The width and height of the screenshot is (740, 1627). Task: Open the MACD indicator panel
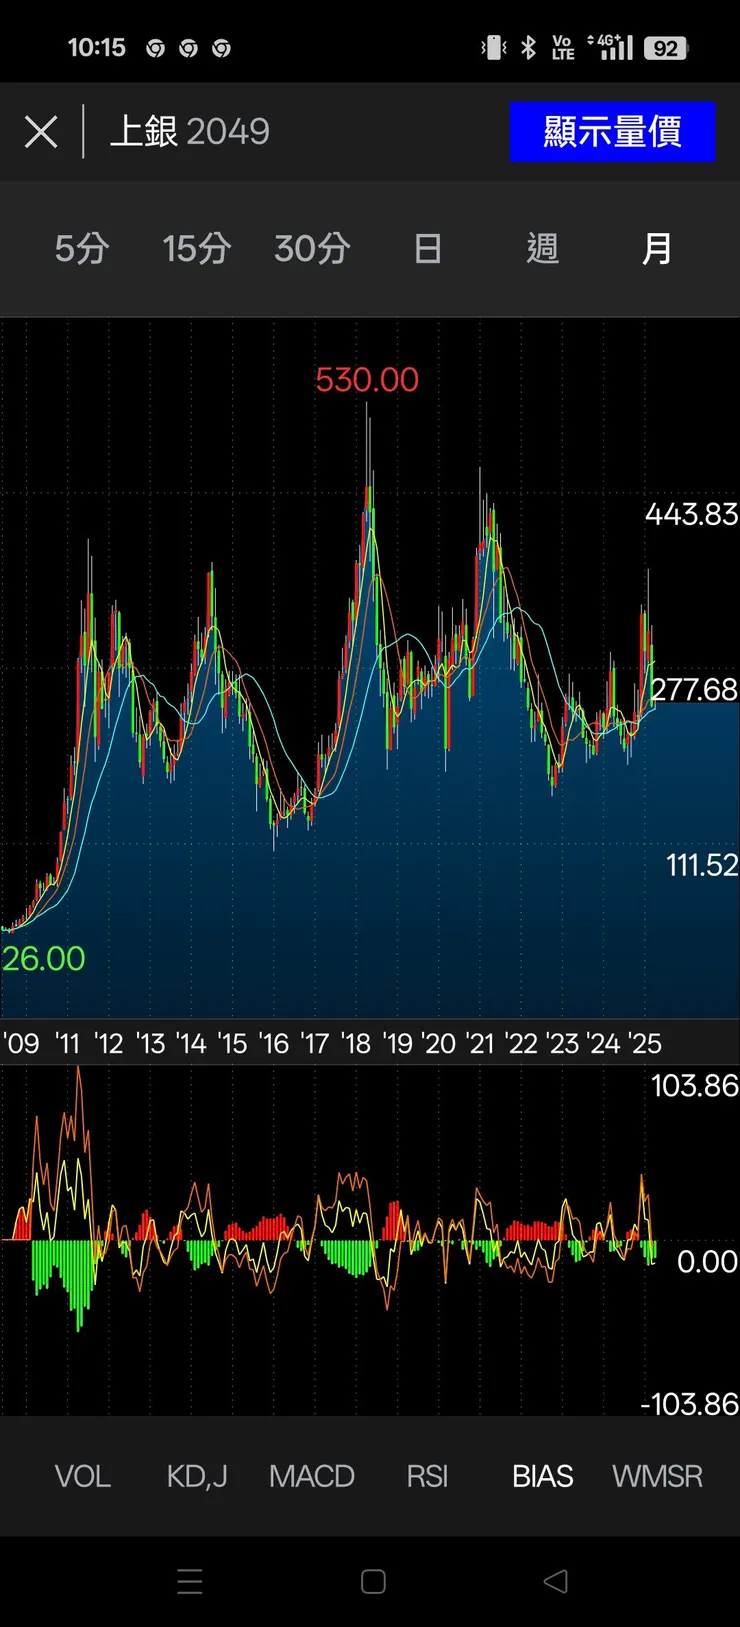pyautogui.click(x=312, y=1476)
